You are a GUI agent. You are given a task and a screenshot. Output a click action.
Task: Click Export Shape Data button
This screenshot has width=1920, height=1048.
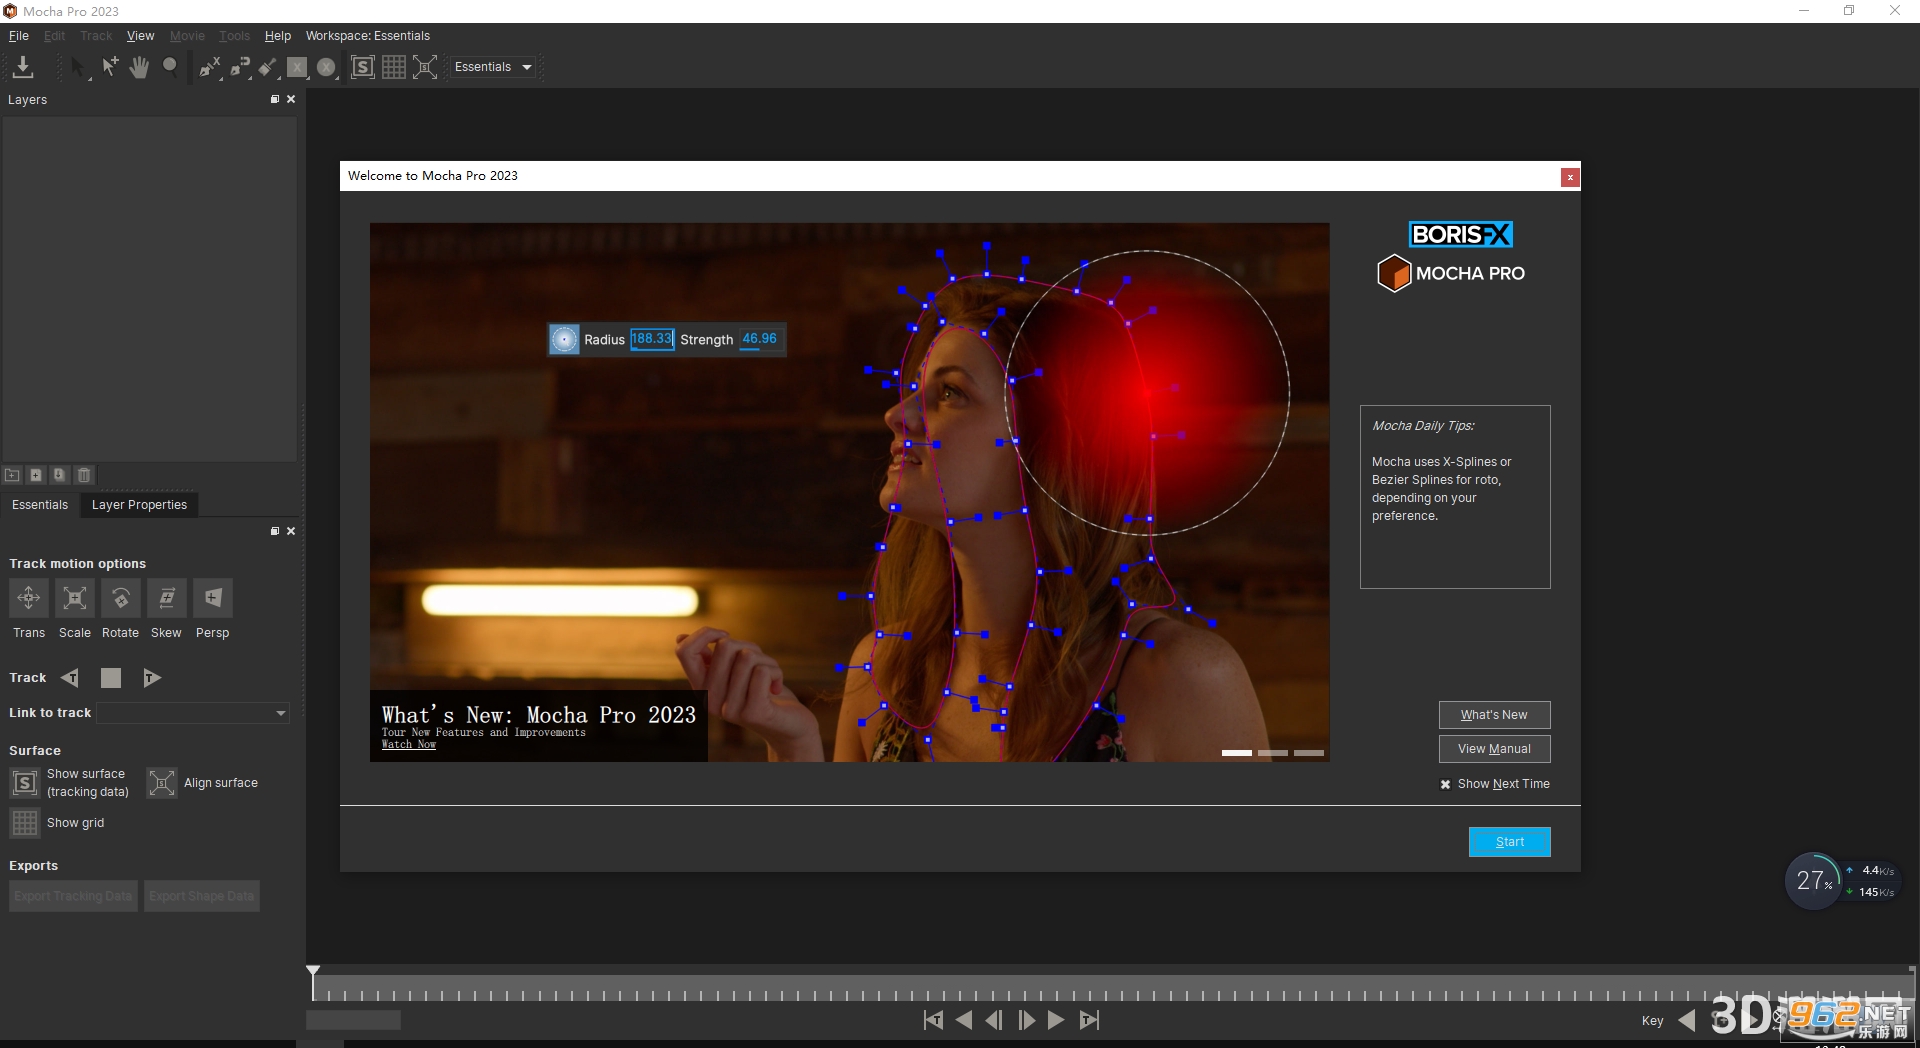202,896
